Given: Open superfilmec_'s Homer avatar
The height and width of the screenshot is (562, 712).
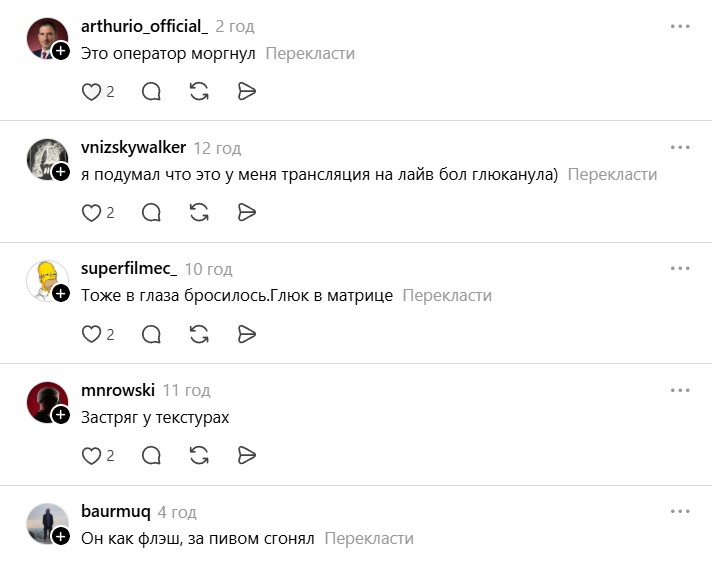Looking at the screenshot, I should [x=45, y=279].
